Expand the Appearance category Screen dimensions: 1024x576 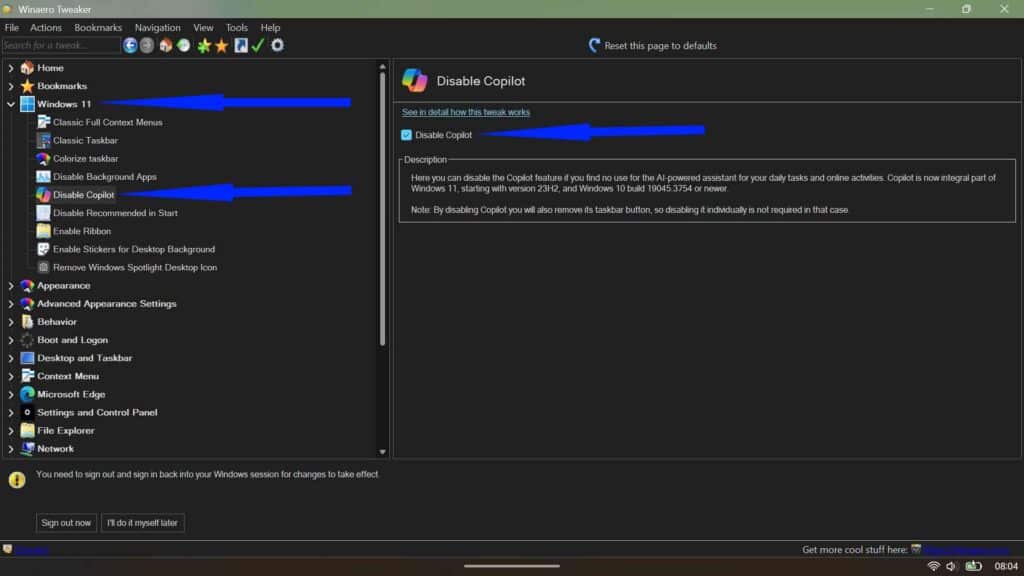click(x=11, y=285)
